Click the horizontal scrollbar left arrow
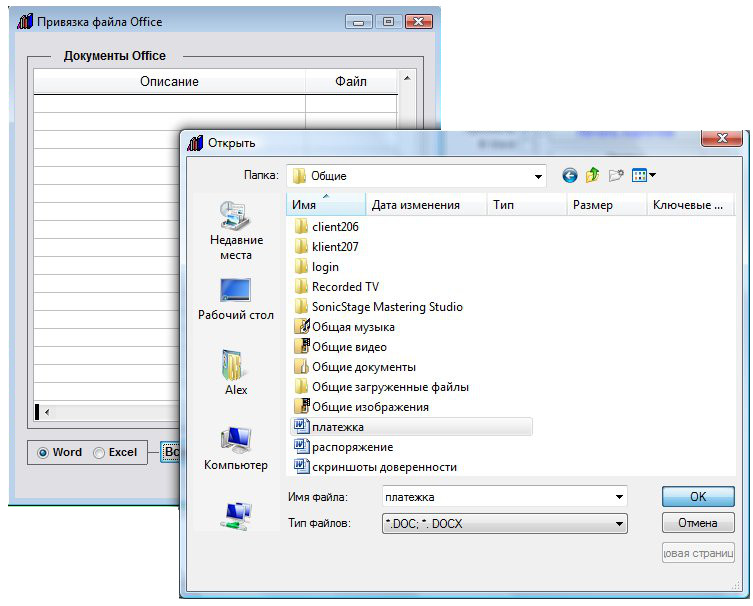Image resolution: width=753 pixels, height=606 pixels. (x=47, y=412)
